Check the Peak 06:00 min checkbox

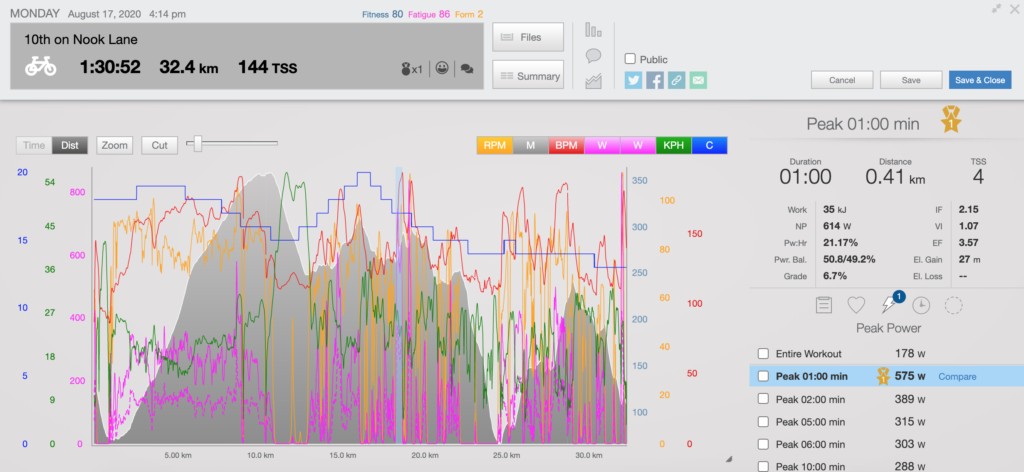pos(763,444)
